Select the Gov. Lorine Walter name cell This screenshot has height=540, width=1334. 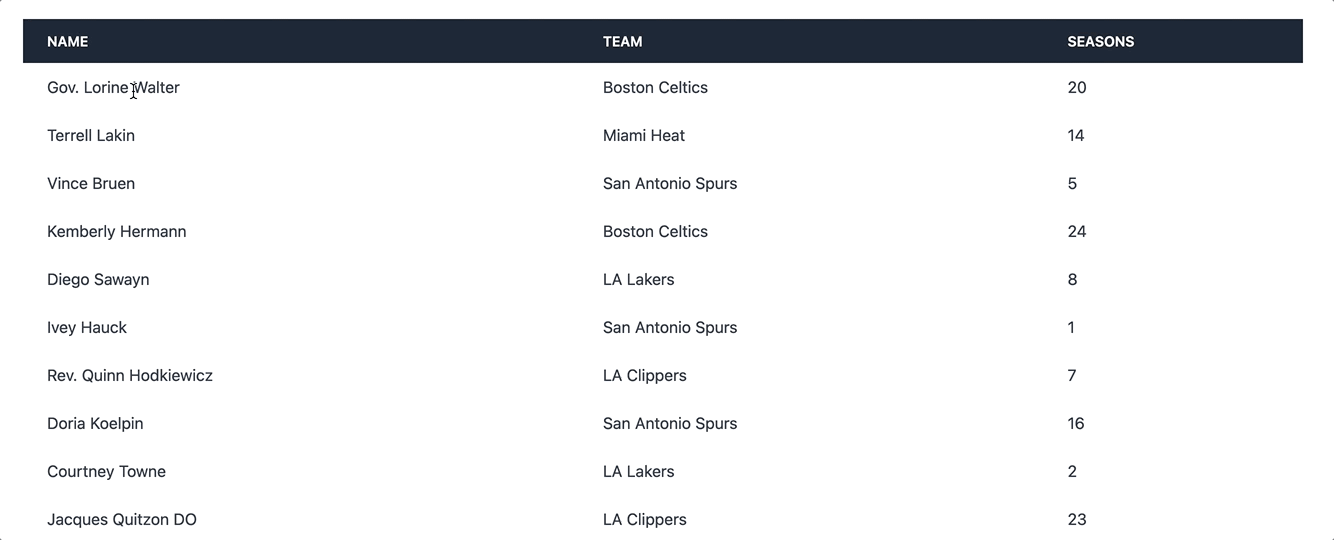(x=113, y=88)
